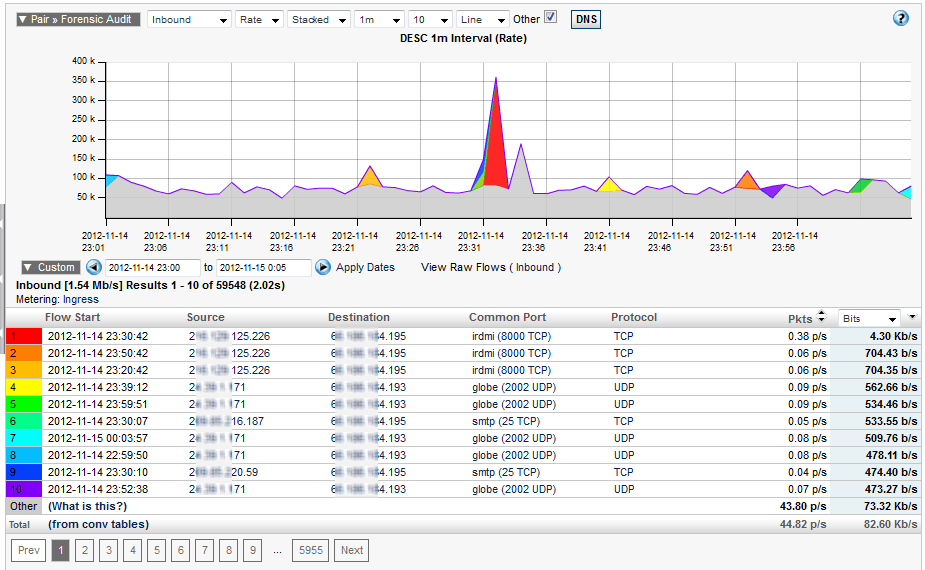Click the DNS button
925x570 pixels.
coord(586,19)
